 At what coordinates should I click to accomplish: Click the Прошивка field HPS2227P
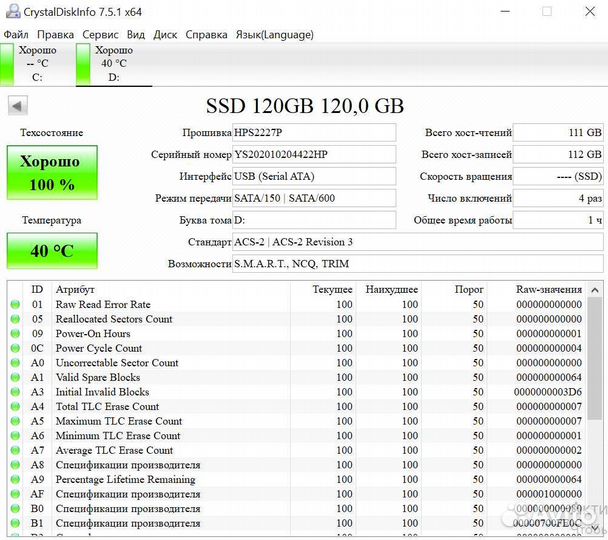point(314,133)
